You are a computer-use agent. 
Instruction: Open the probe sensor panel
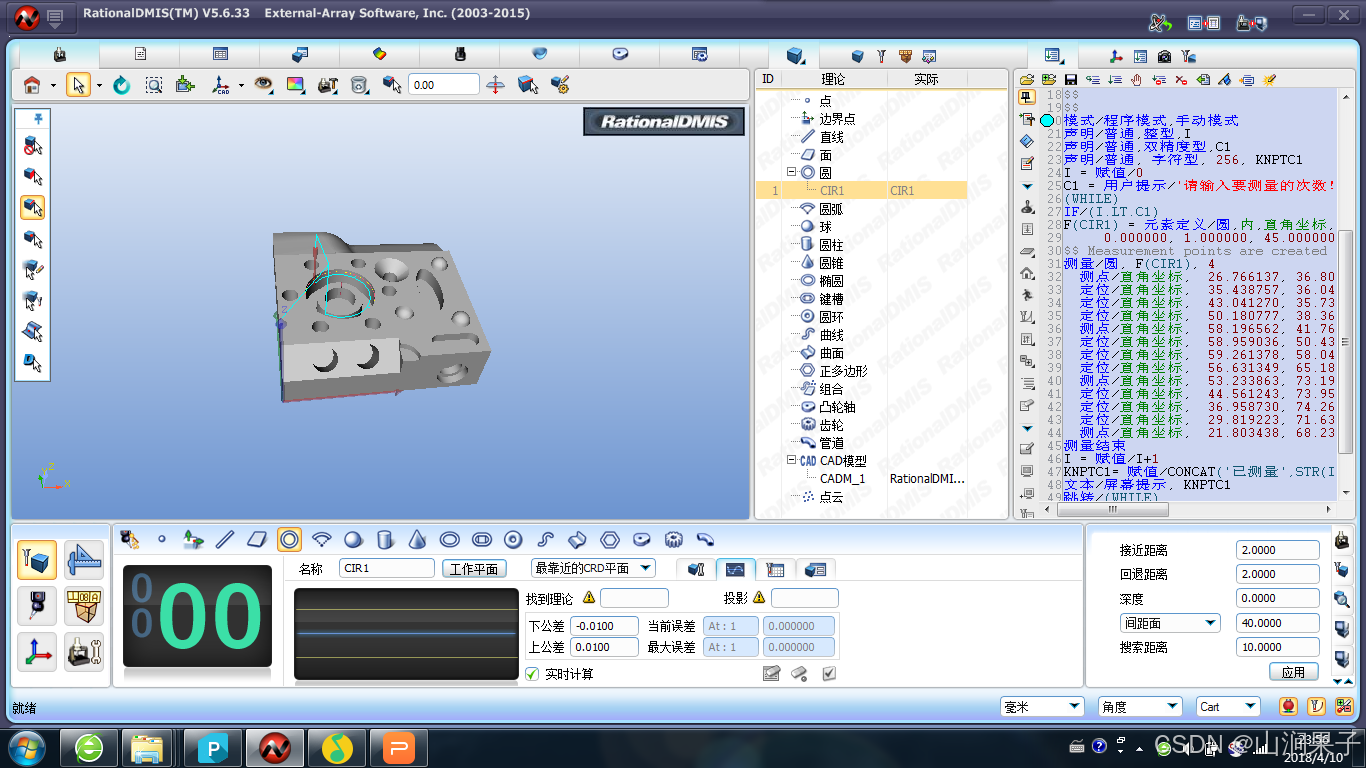(38, 606)
